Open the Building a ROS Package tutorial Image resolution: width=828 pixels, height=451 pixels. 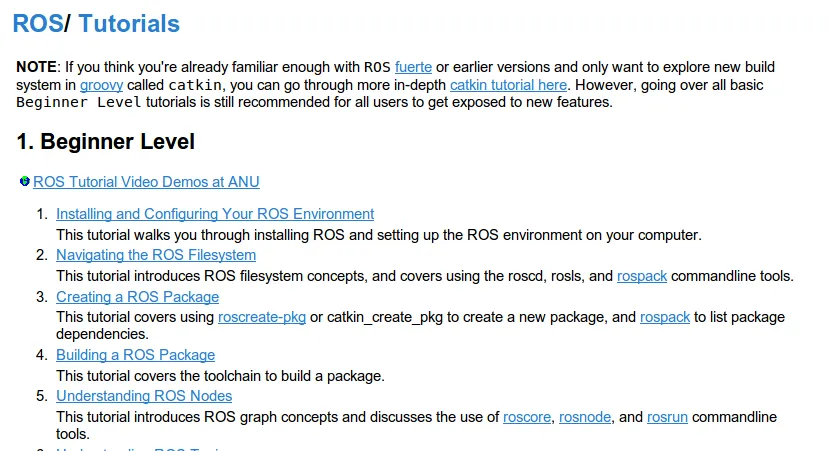(x=135, y=355)
